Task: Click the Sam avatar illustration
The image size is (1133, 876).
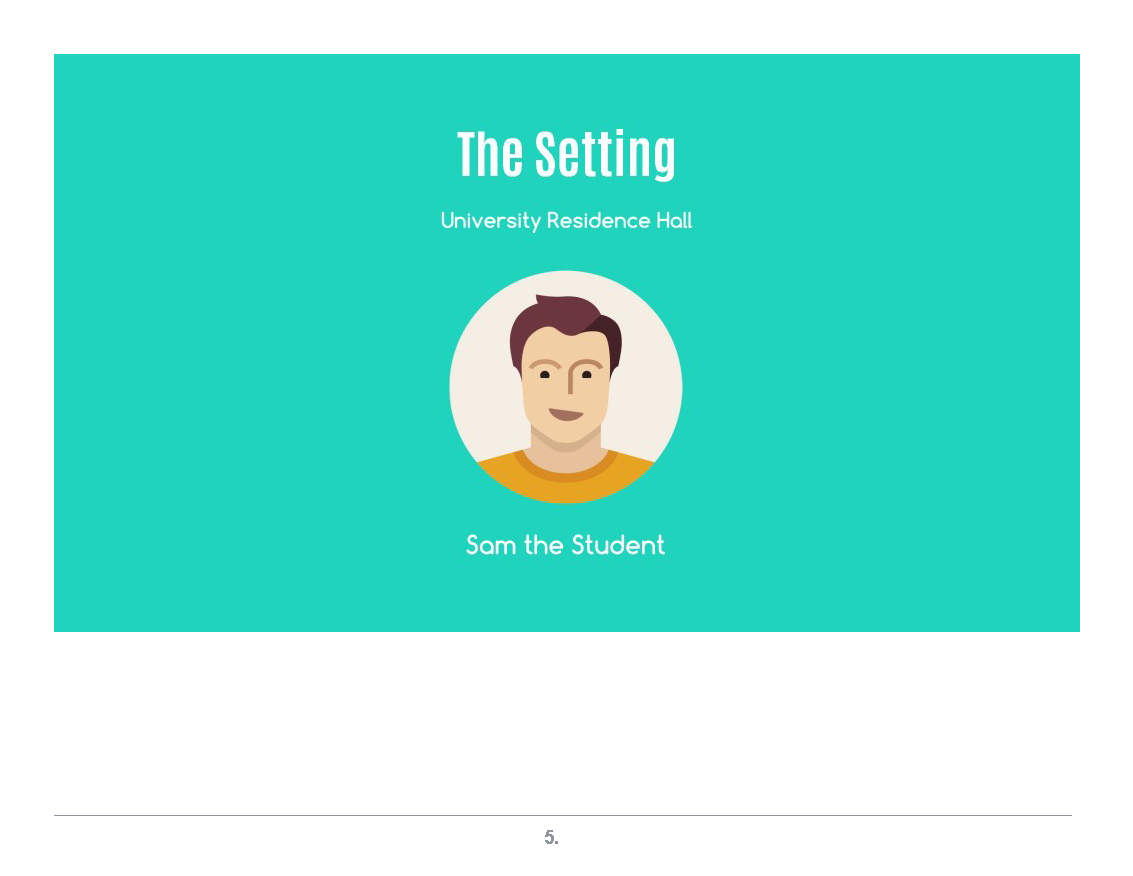Action: [566, 387]
